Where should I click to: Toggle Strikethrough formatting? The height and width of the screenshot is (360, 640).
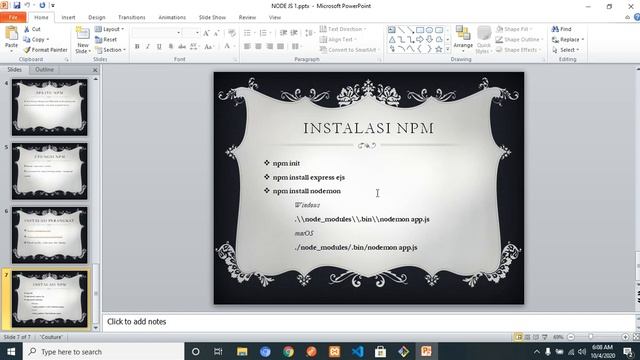pos(182,47)
